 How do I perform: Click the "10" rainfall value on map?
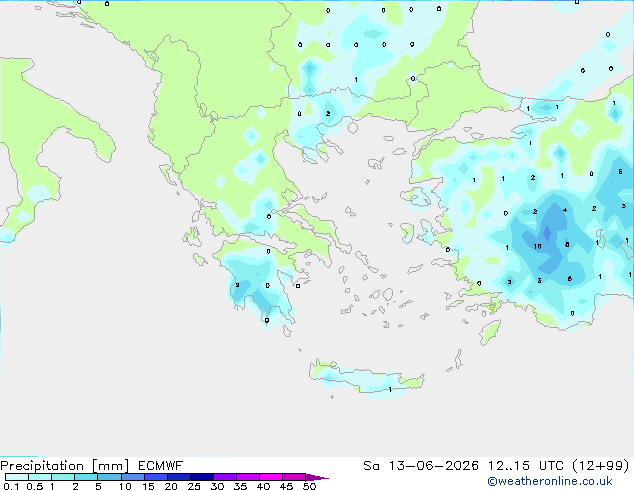pyautogui.click(x=537, y=247)
